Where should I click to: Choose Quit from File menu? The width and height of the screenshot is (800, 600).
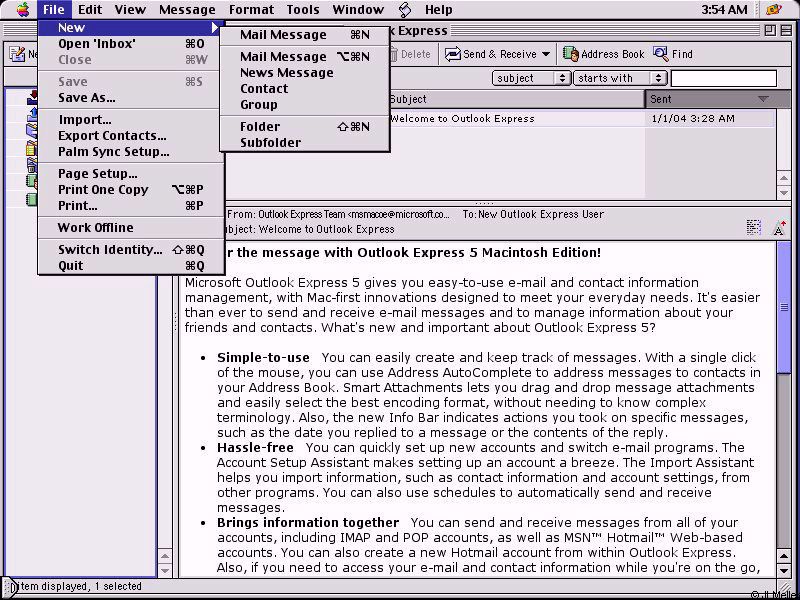(131, 266)
